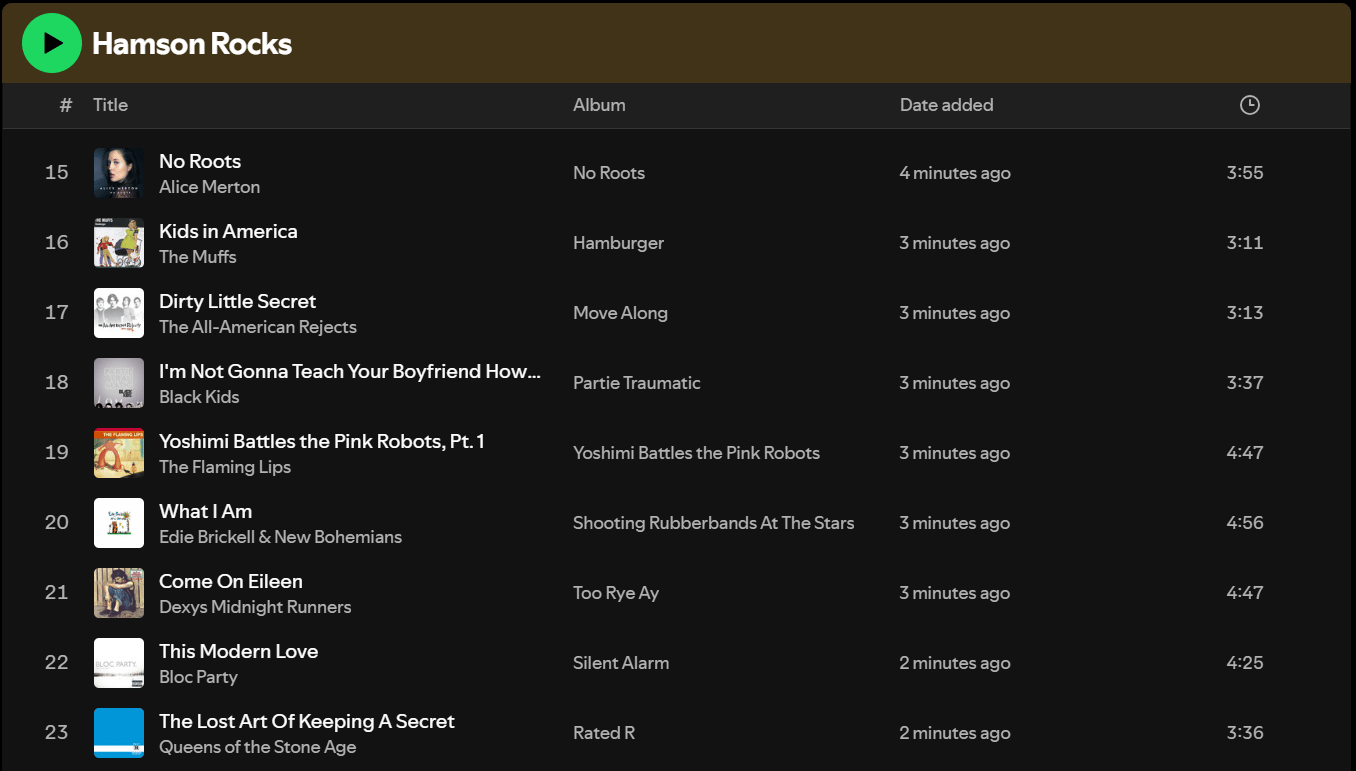Click the 3:36 duration value
The width and height of the screenshot is (1356, 771).
coord(1245,733)
